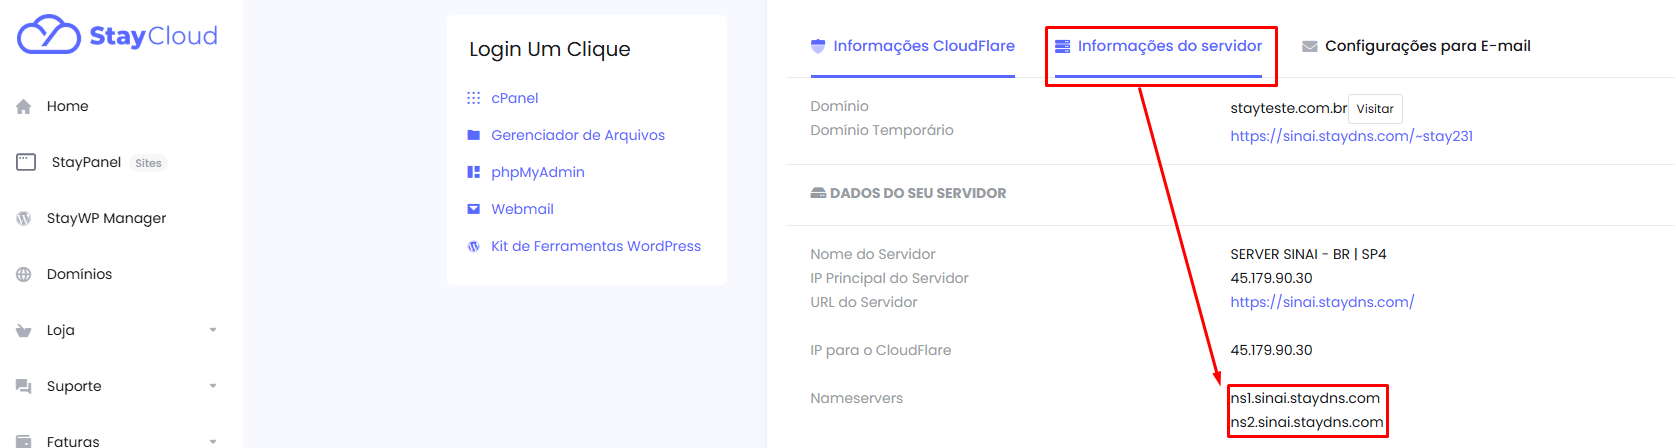Click the Home house icon in sidebar

24,107
